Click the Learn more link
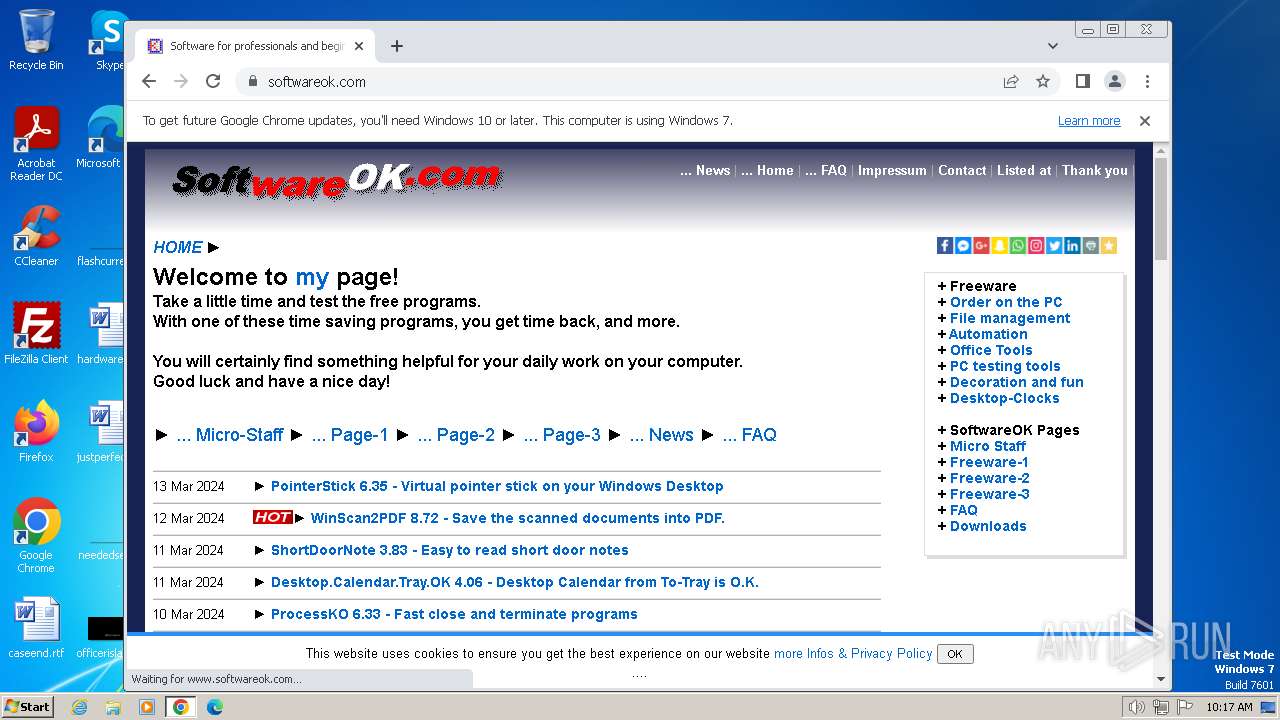This screenshot has height=720, width=1280. pos(1089,121)
